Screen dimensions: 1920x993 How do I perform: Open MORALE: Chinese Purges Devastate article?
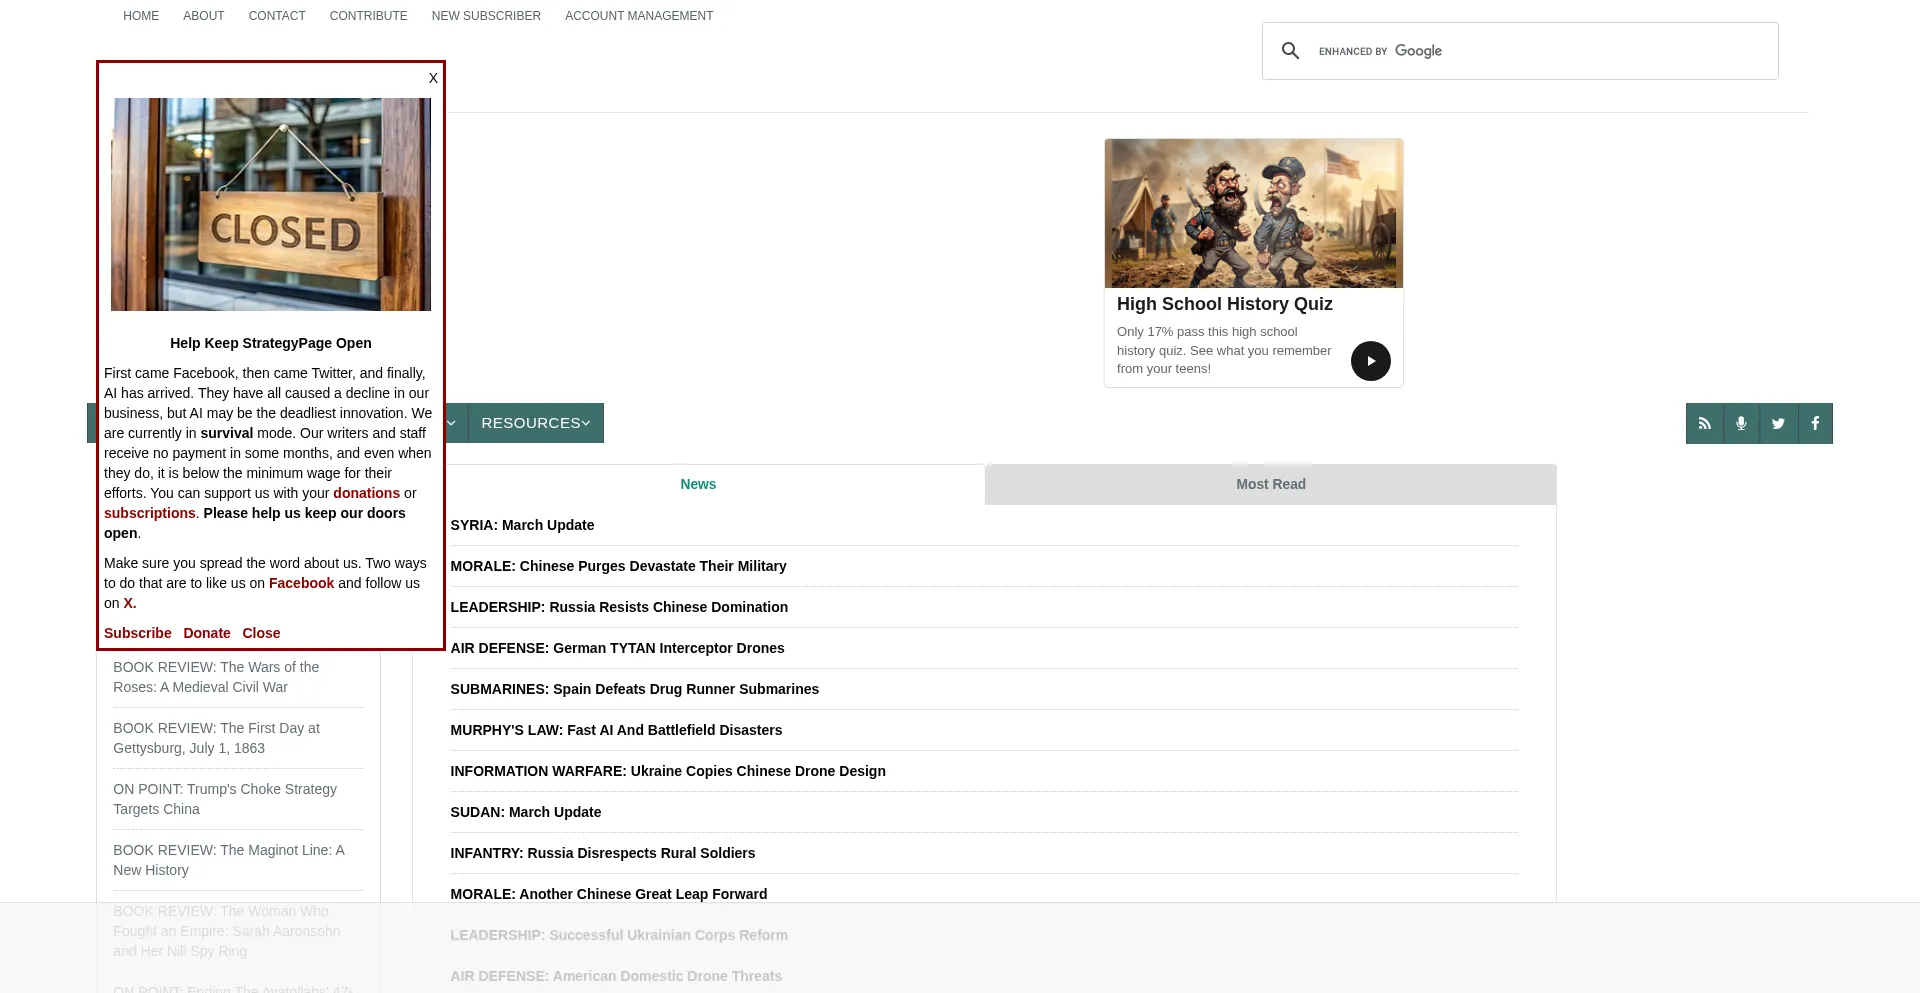tap(618, 566)
